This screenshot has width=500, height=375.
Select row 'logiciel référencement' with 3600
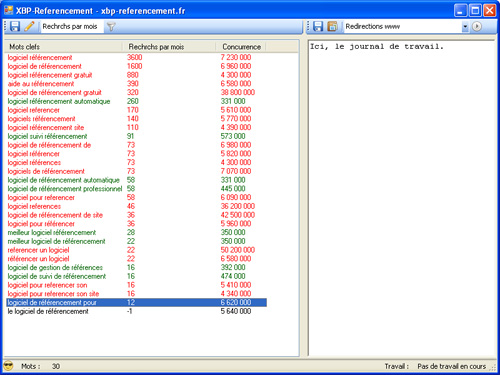pos(136,58)
